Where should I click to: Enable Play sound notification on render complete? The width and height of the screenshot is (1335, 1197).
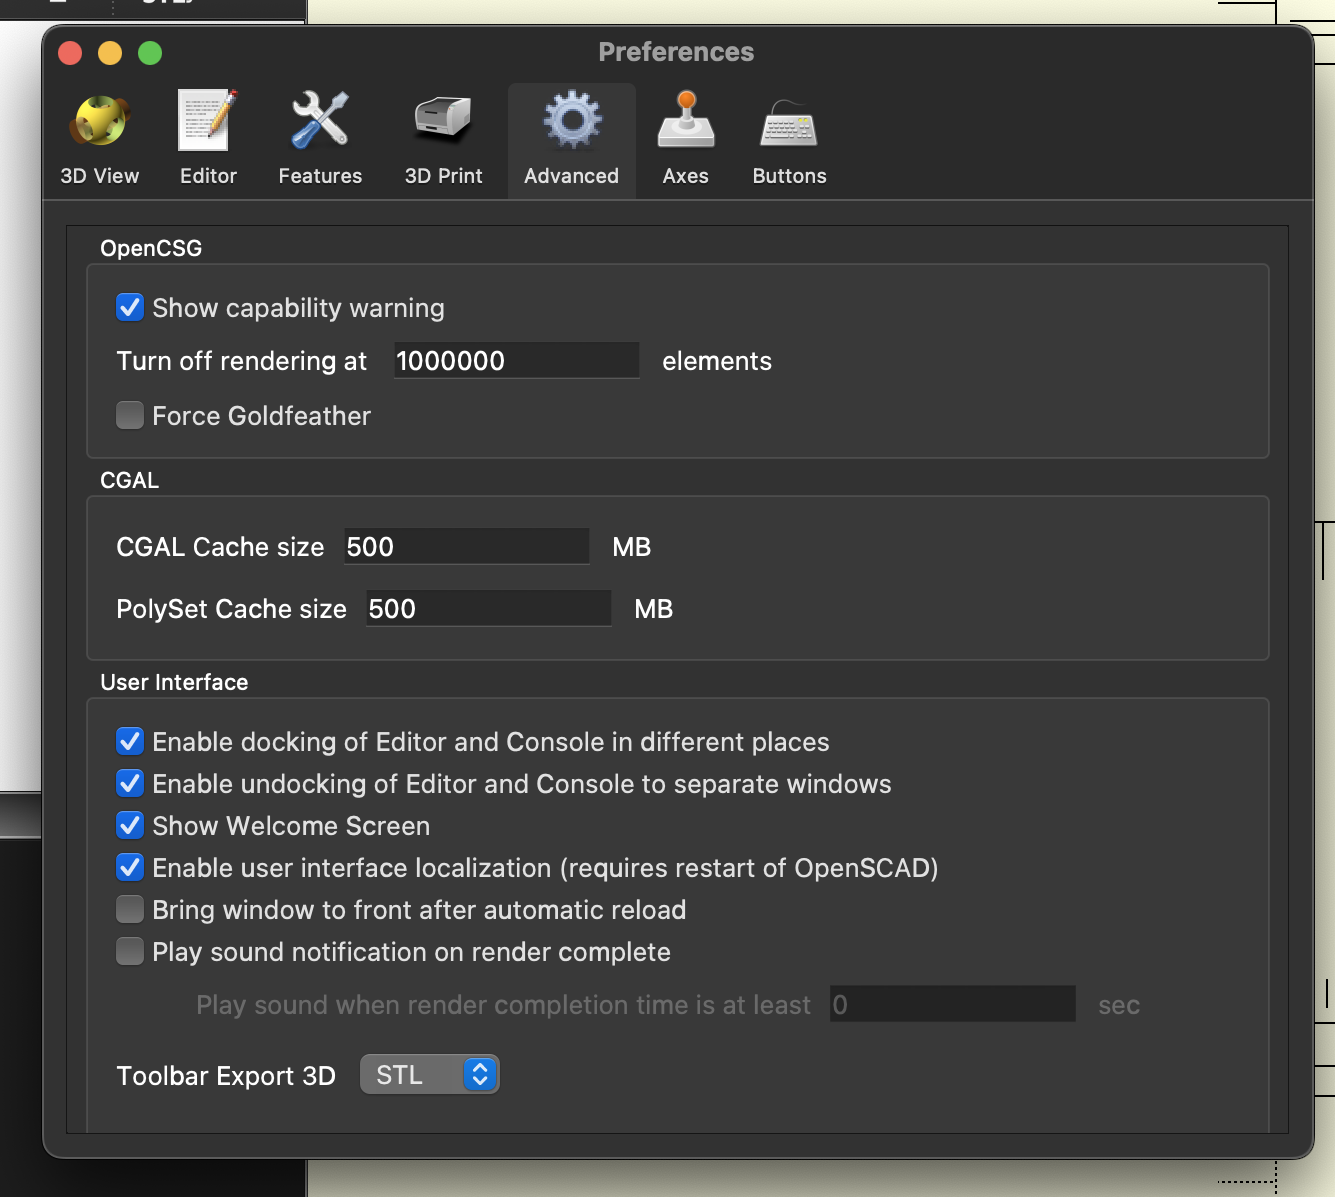[130, 952]
